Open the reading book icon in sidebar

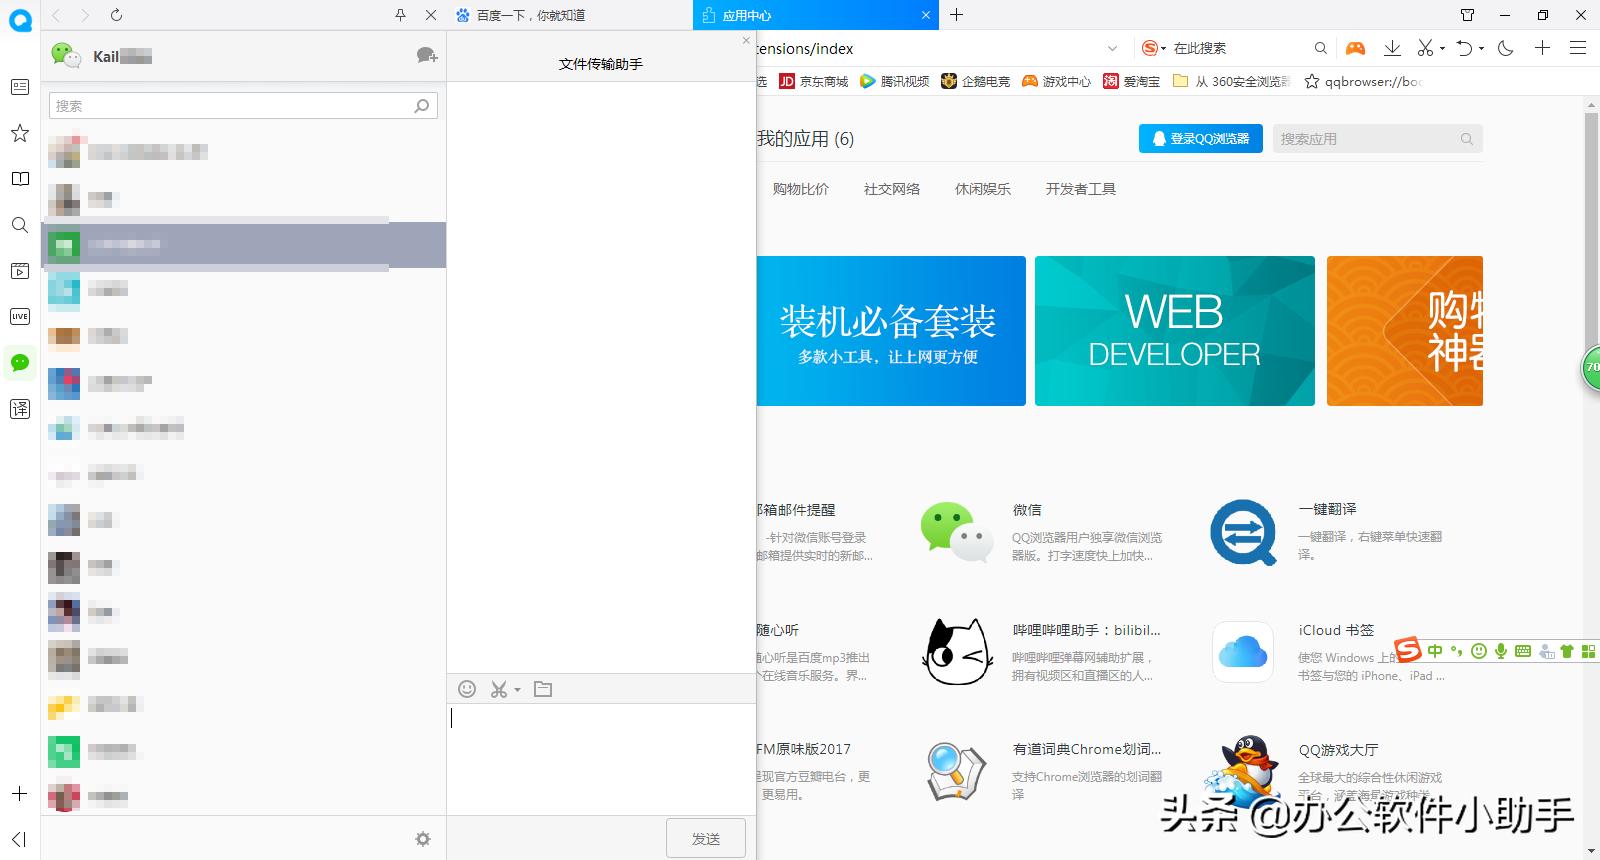20,179
